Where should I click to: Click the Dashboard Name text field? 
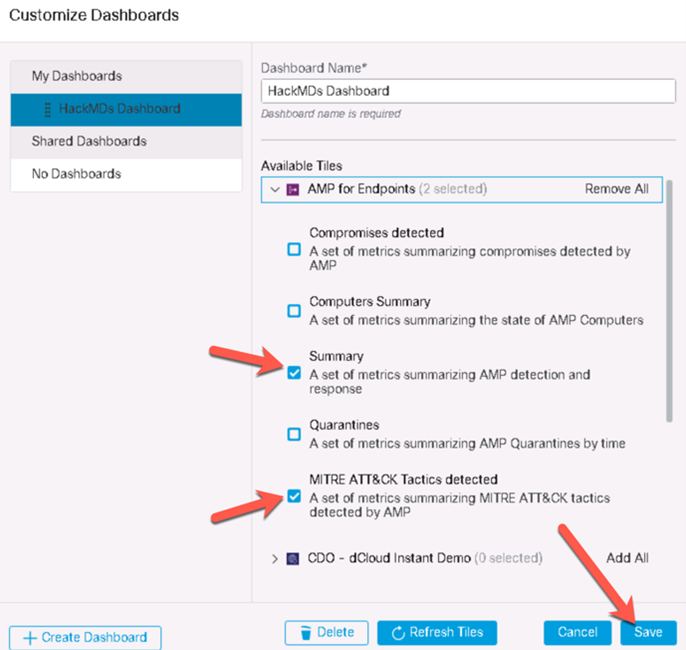point(468,91)
